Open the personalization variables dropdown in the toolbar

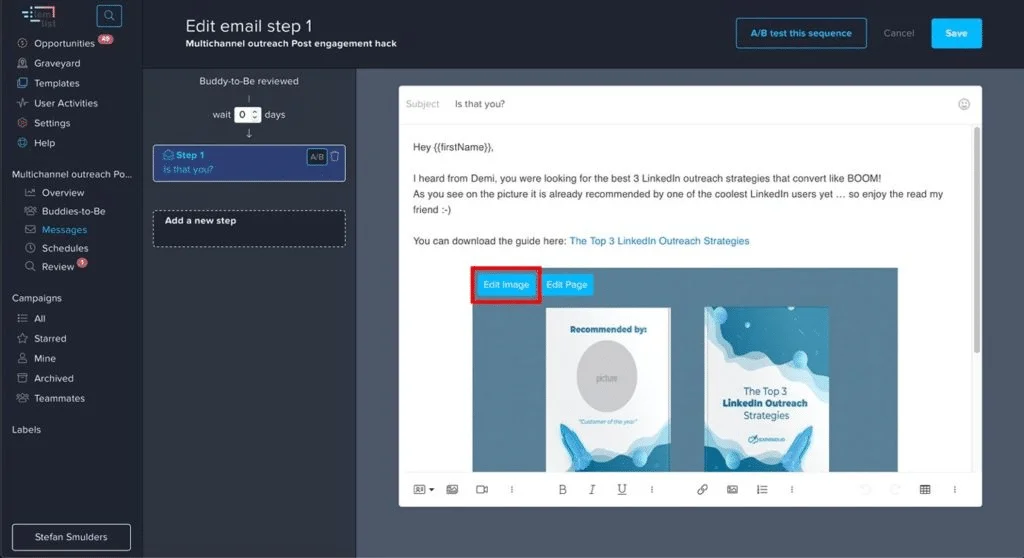424,489
